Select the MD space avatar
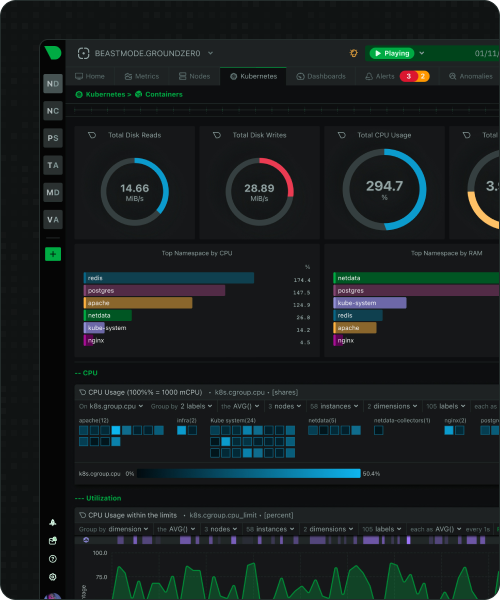 (x=53, y=192)
